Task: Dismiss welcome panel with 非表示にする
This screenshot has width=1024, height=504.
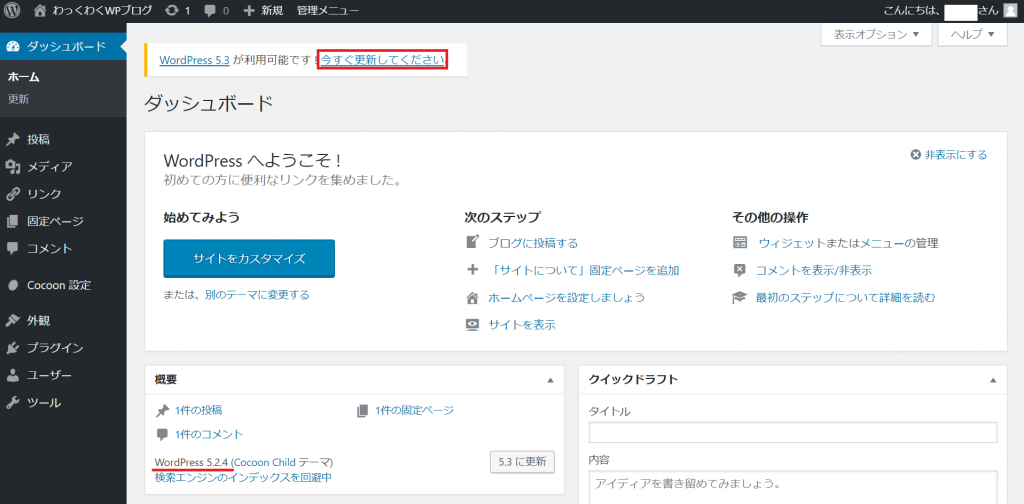Action: pos(948,155)
